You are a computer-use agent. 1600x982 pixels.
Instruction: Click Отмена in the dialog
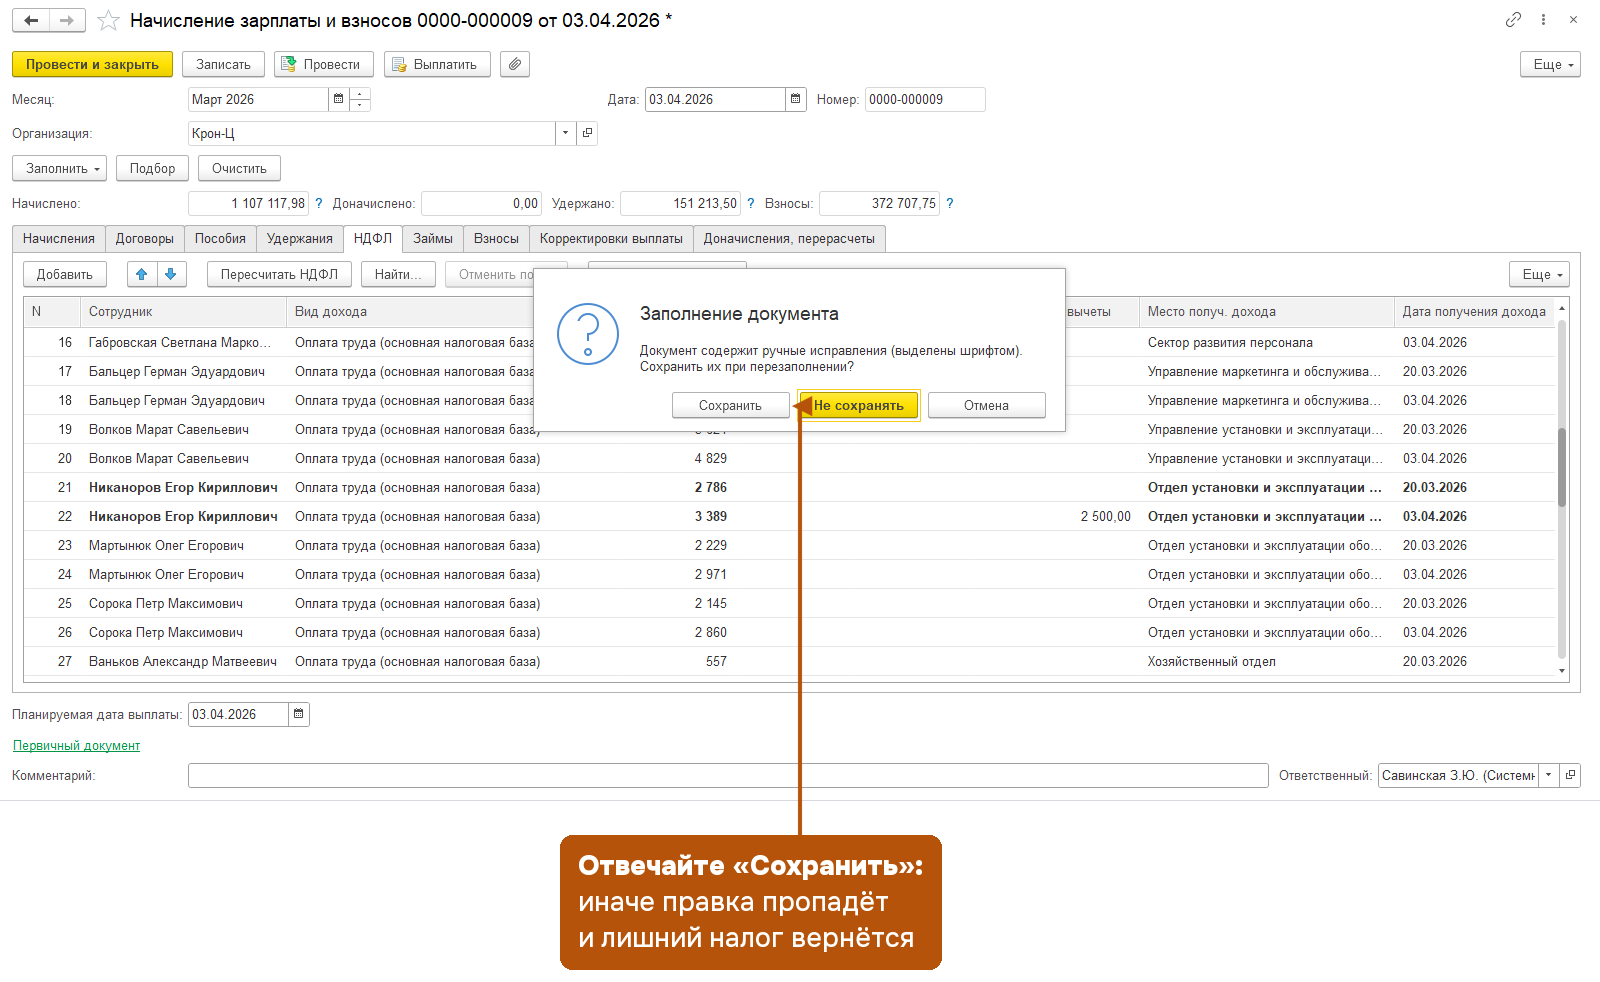[x=986, y=405]
